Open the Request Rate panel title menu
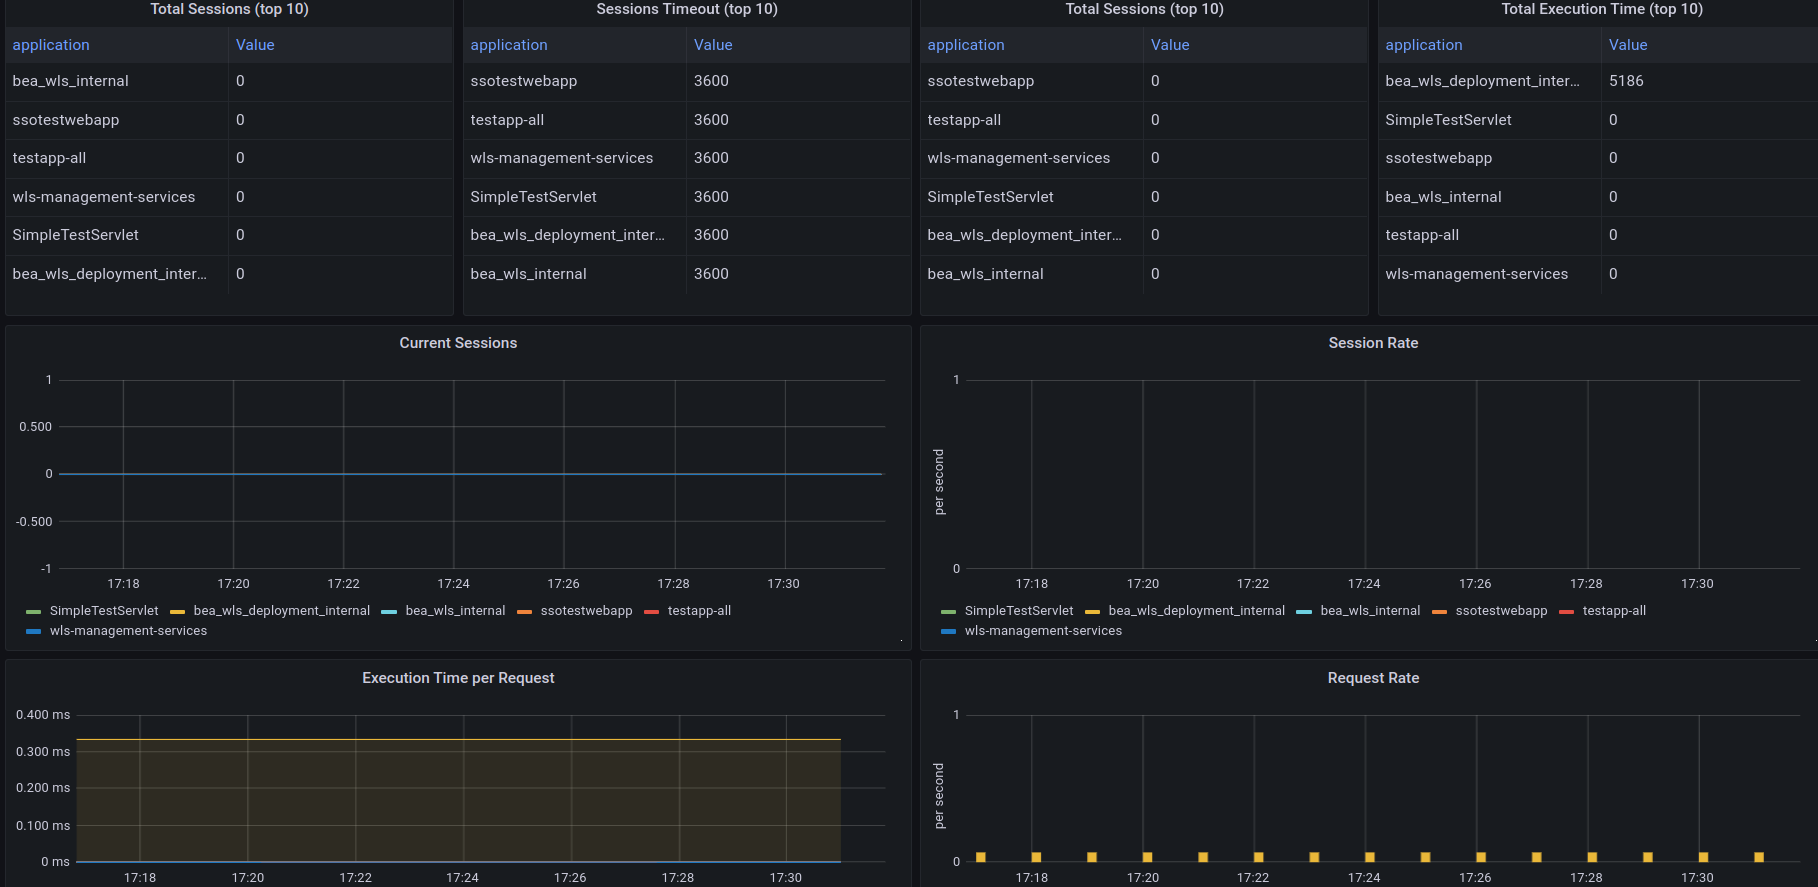Viewport: 1818px width, 887px height. tap(1373, 678)
